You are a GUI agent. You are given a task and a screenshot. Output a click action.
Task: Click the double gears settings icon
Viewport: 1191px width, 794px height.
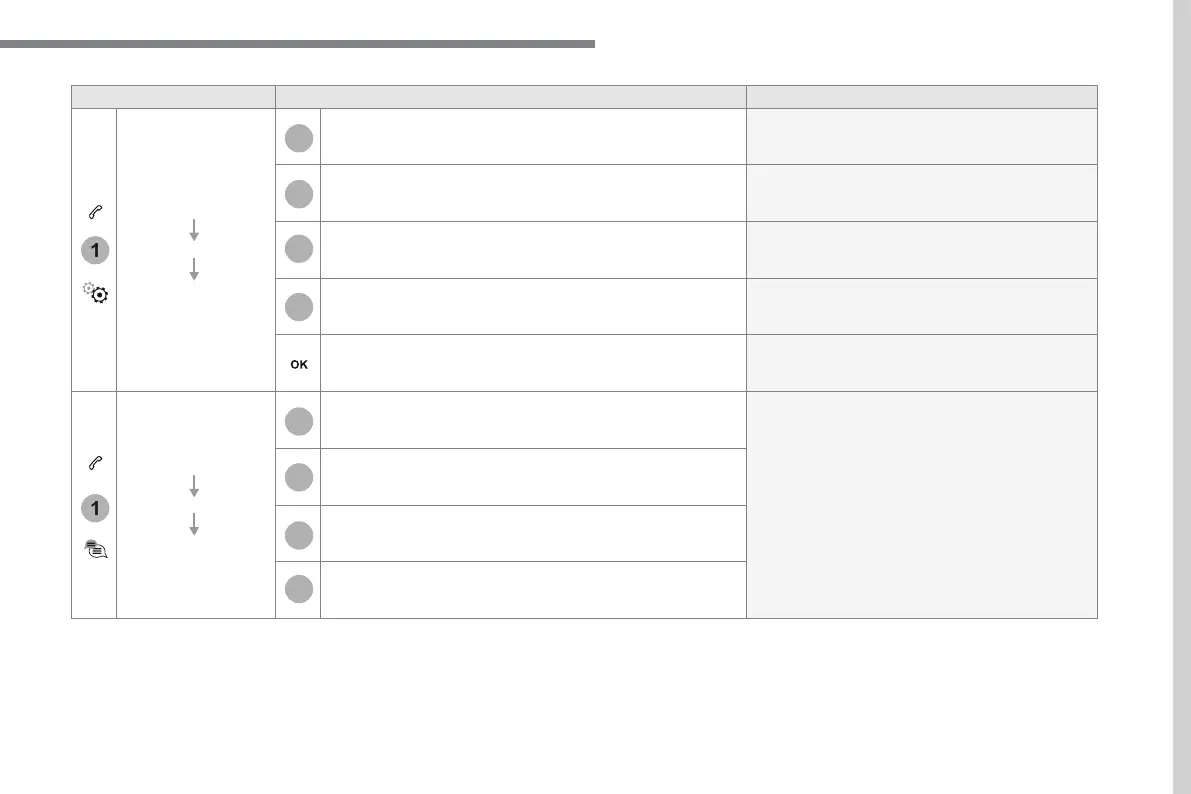pos(94,294)
